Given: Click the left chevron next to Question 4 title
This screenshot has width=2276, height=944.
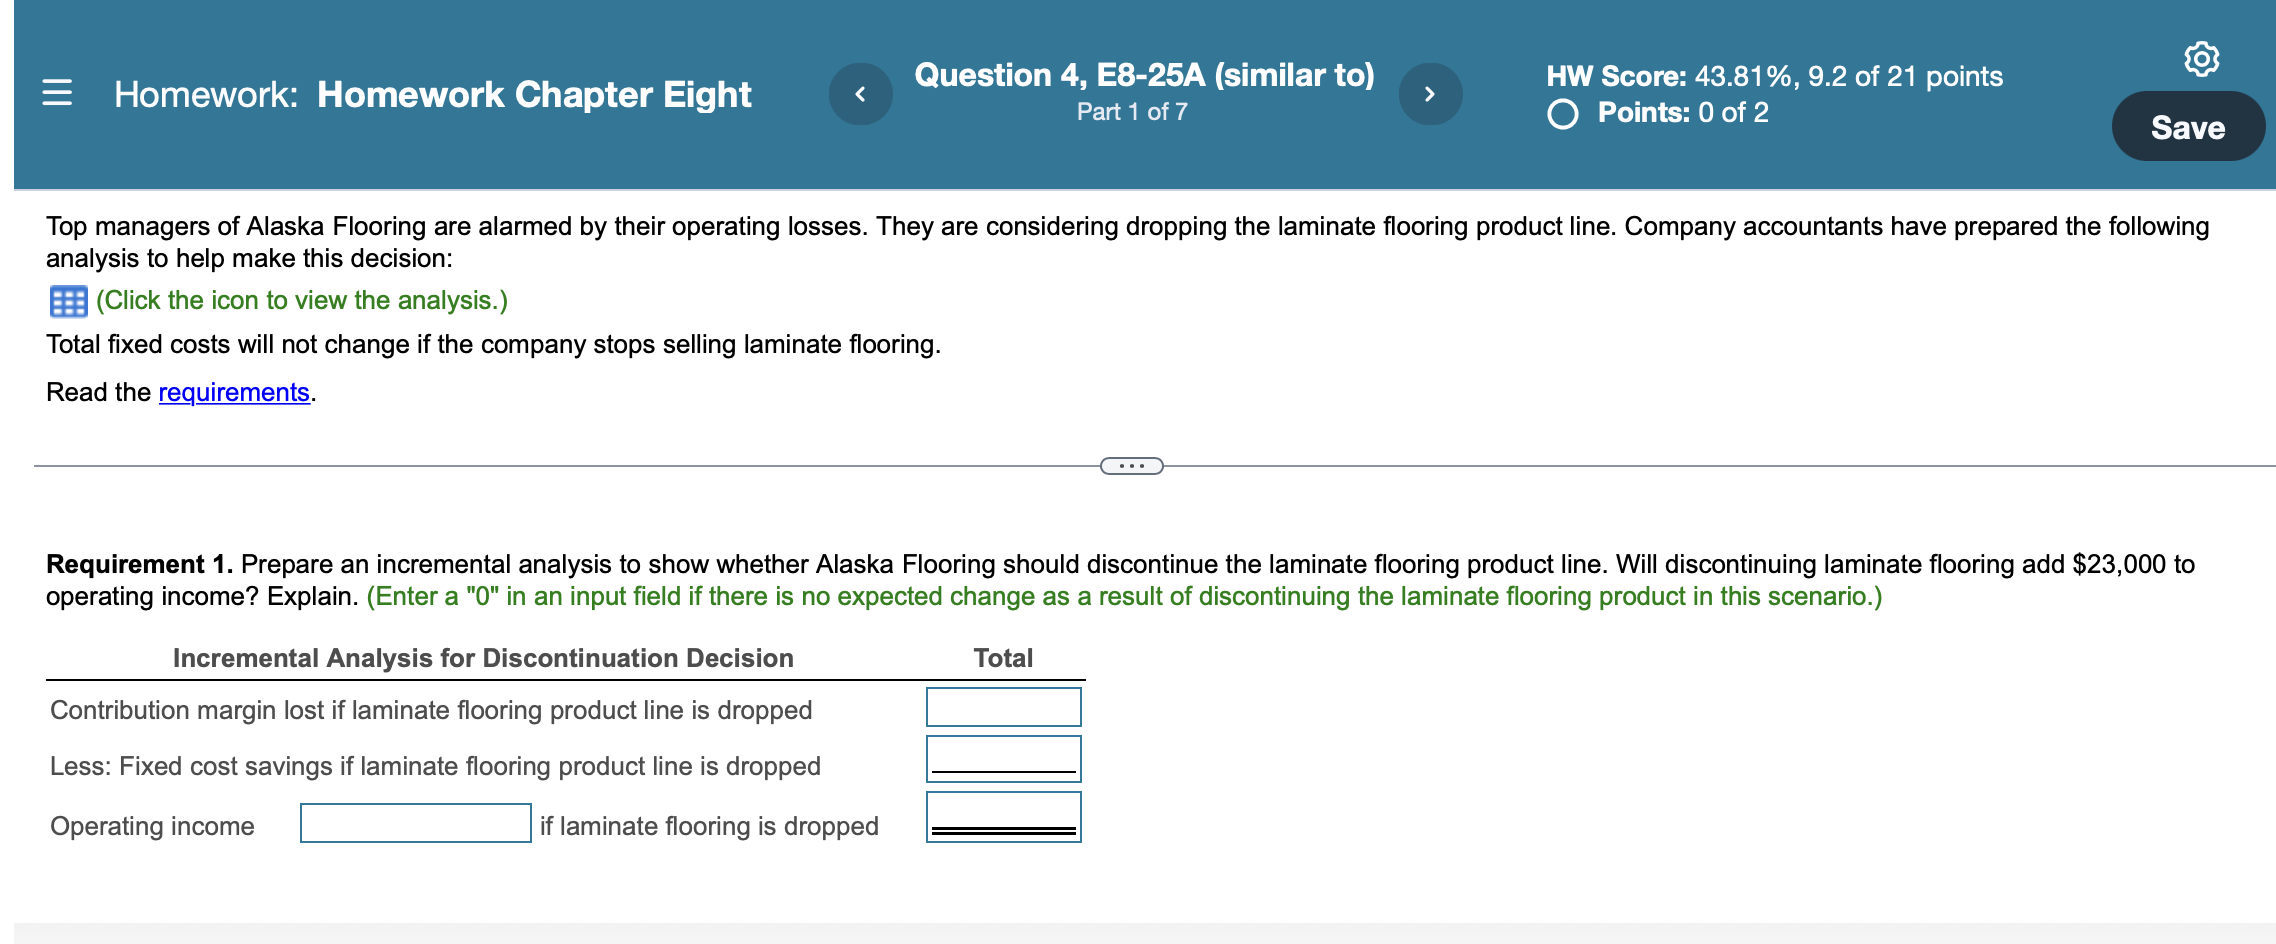Looking at the screenshot, I should tap(860, 93).
